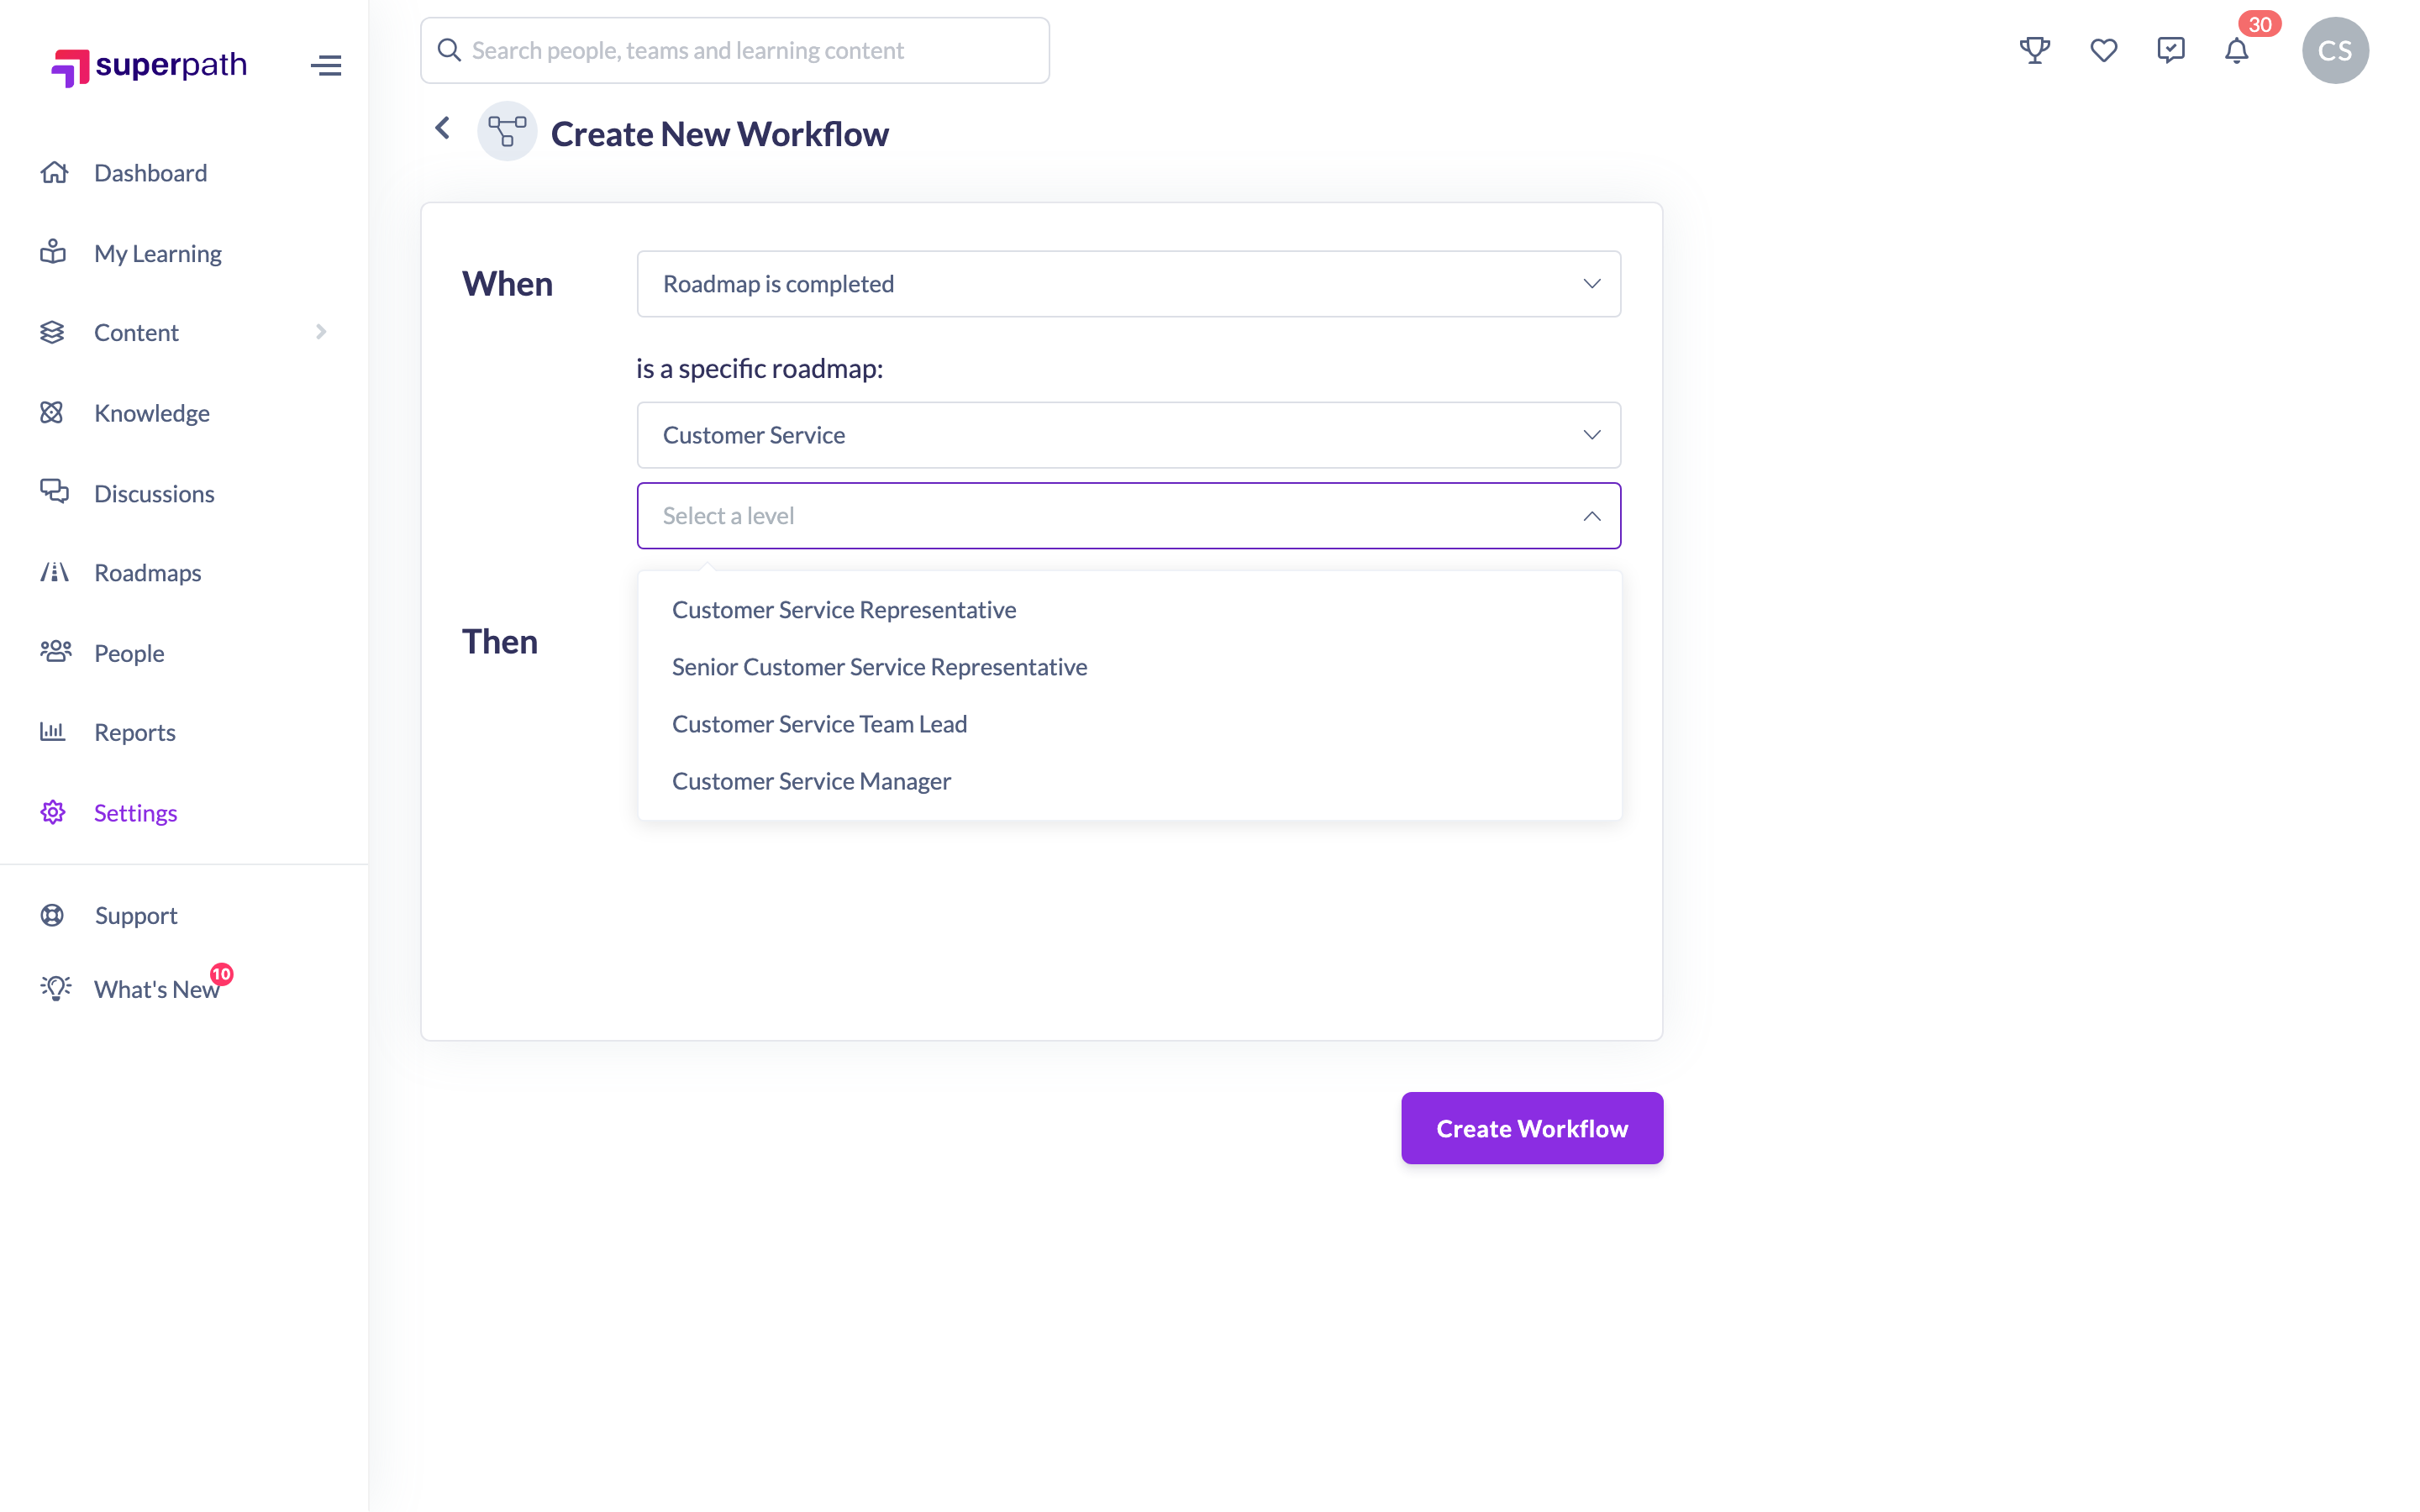
Task: Click the Create Workflow button
Action: click(1531, 1128)
